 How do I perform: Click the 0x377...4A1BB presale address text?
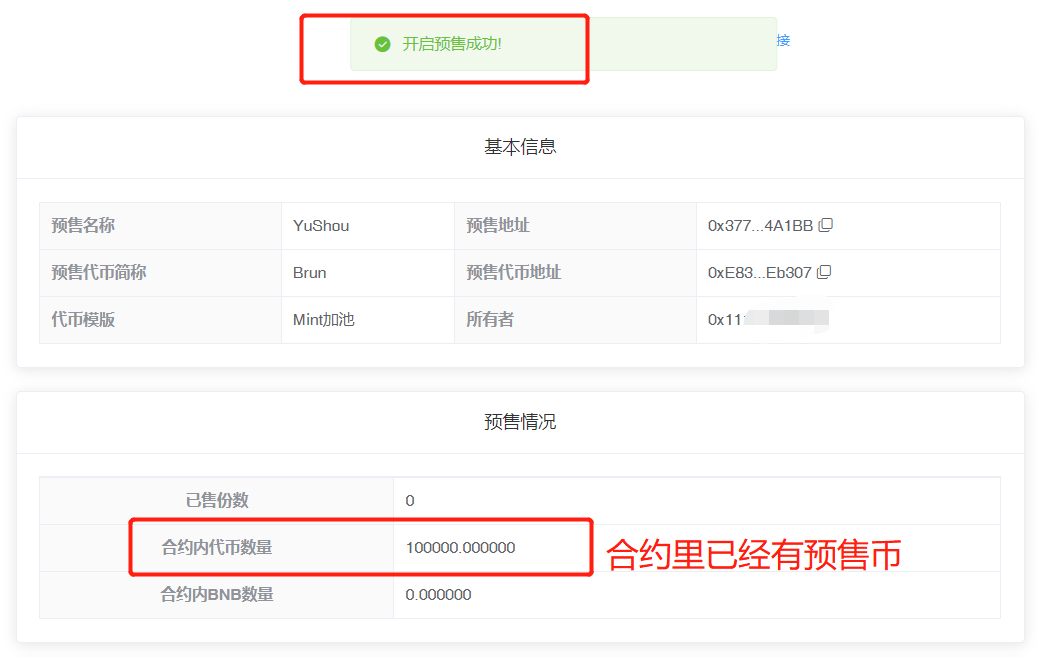(x=760, y=226)
